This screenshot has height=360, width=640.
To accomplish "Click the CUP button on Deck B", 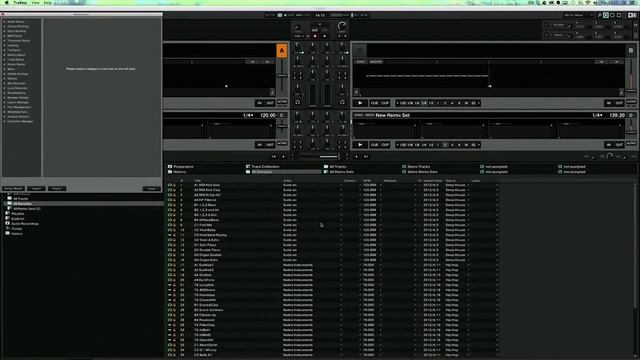I will (x=385, y=103).
